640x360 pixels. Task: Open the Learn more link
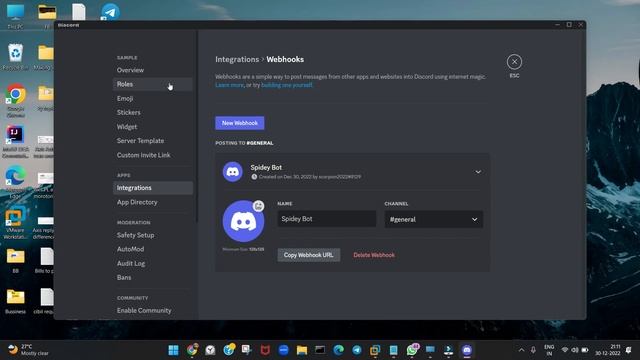click(229, 85)
